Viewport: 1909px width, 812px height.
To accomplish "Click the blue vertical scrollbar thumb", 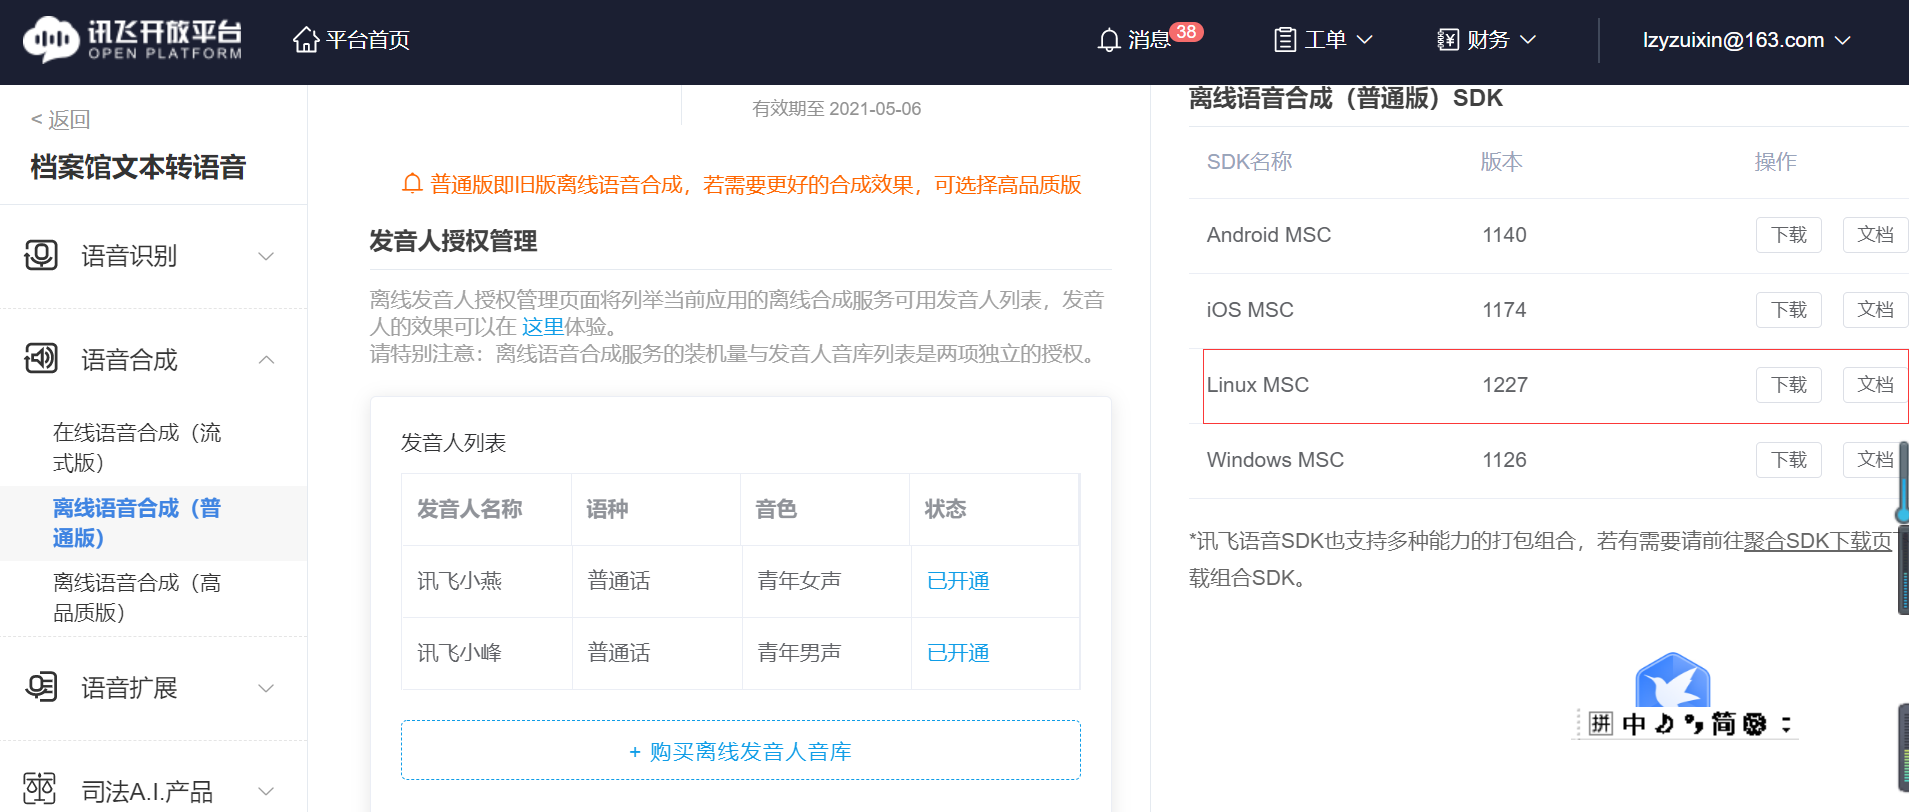I will 1903,482.
